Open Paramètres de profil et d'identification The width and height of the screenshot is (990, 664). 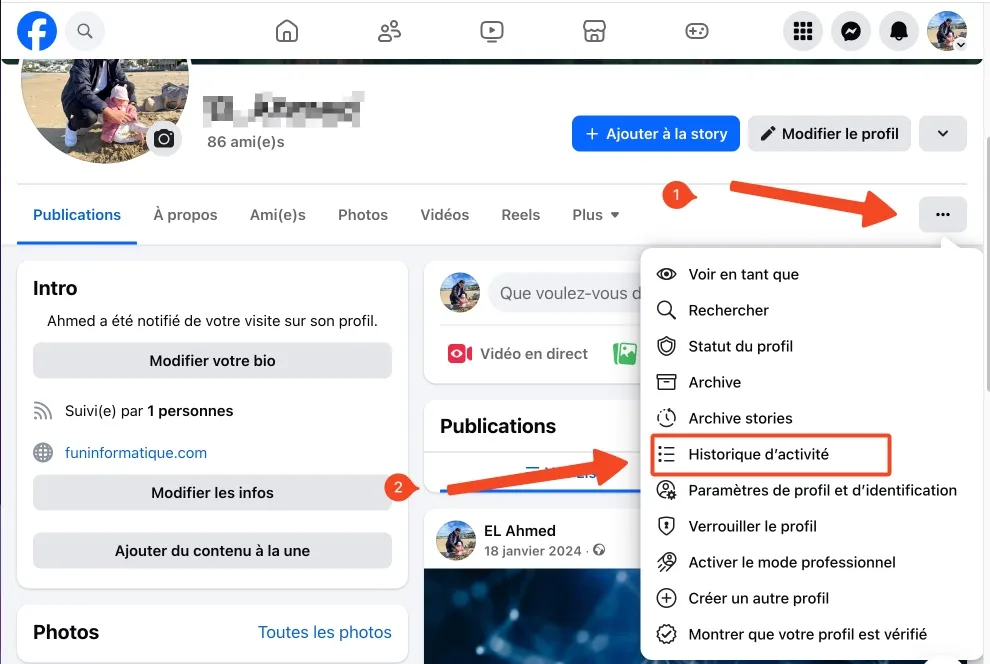point(811,490)
